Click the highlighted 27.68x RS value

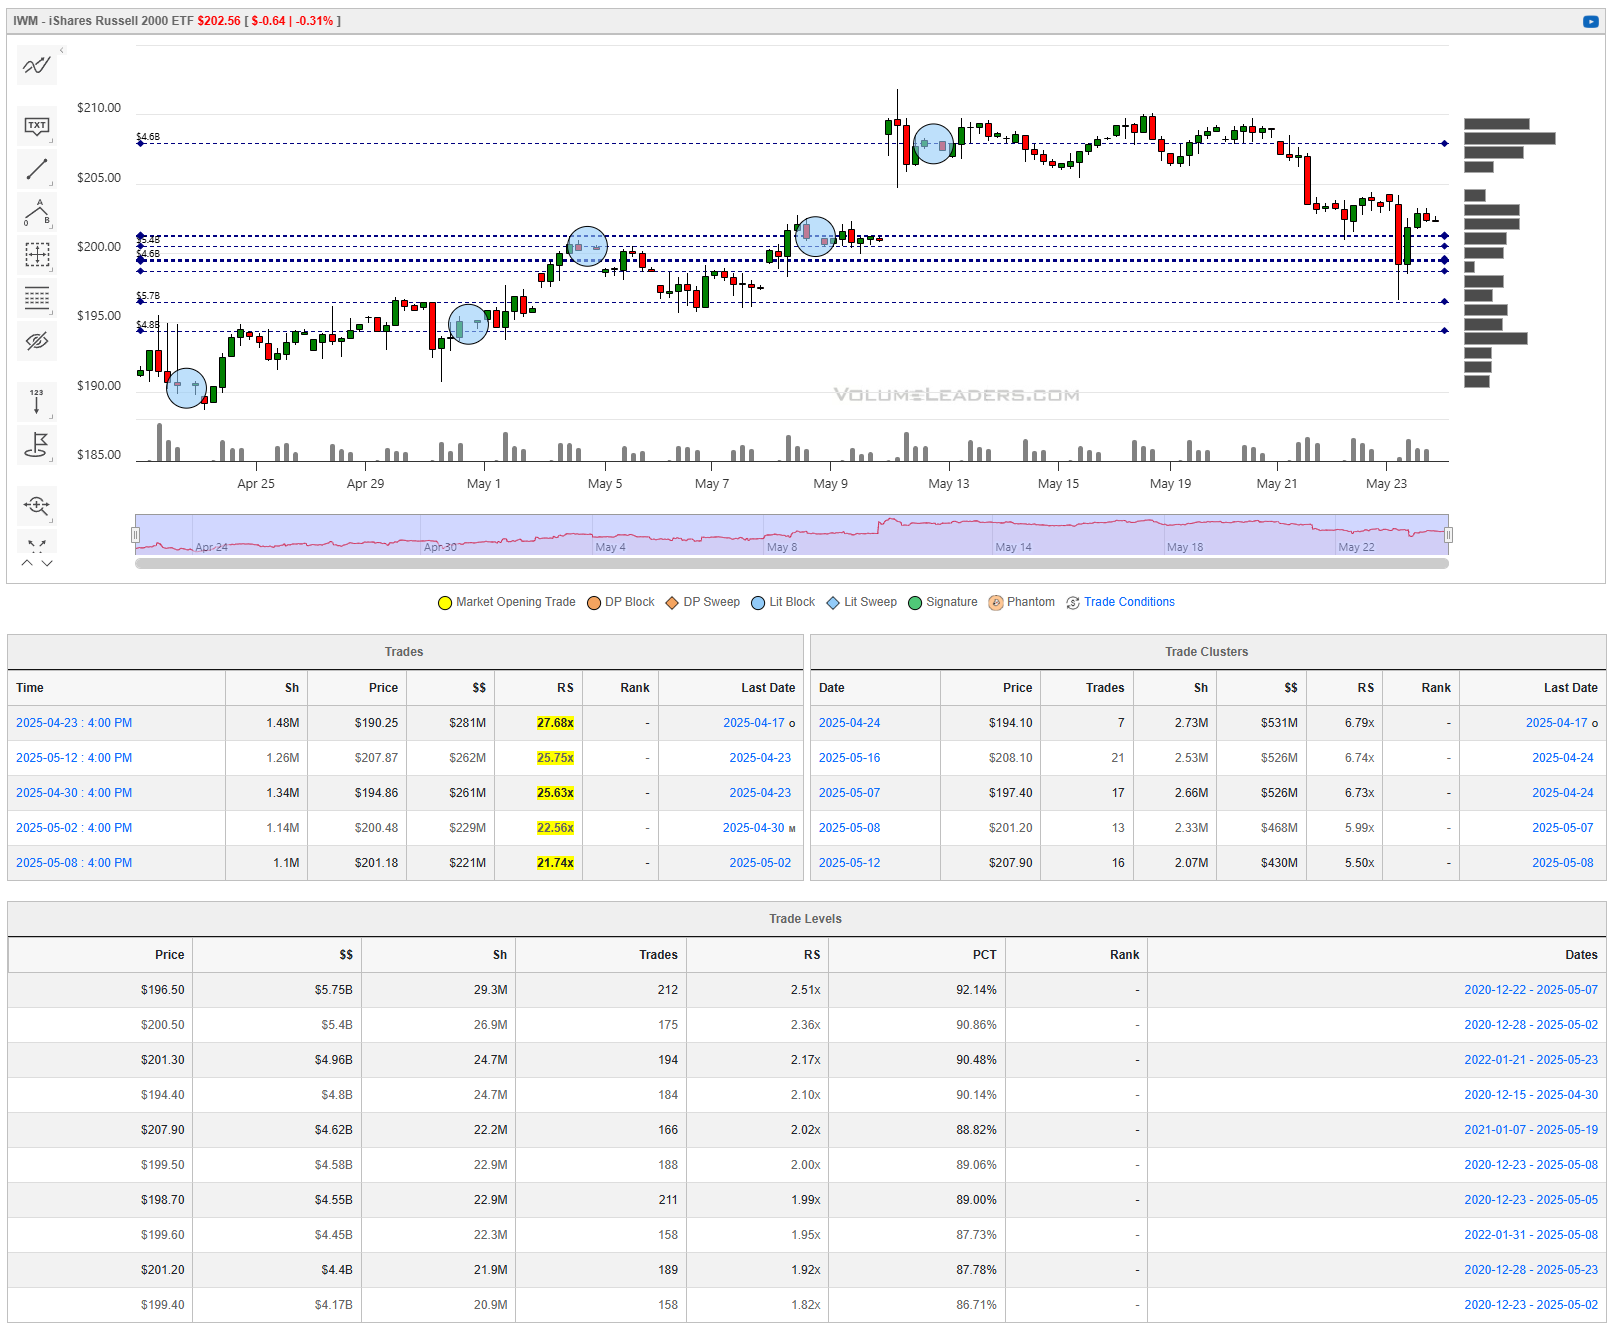click(555, 723)
